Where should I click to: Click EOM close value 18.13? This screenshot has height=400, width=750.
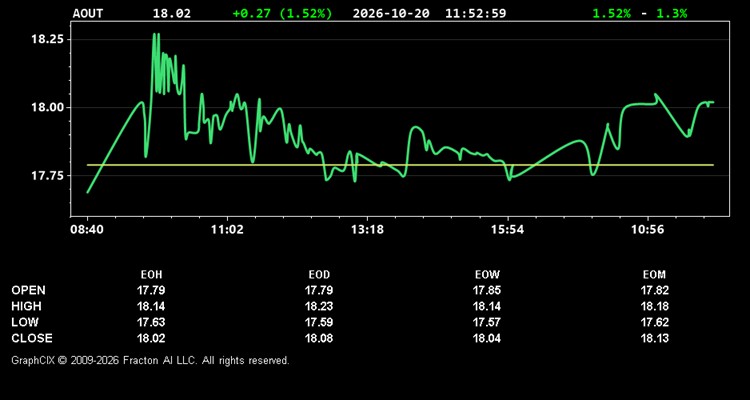[x=654, y=338]
